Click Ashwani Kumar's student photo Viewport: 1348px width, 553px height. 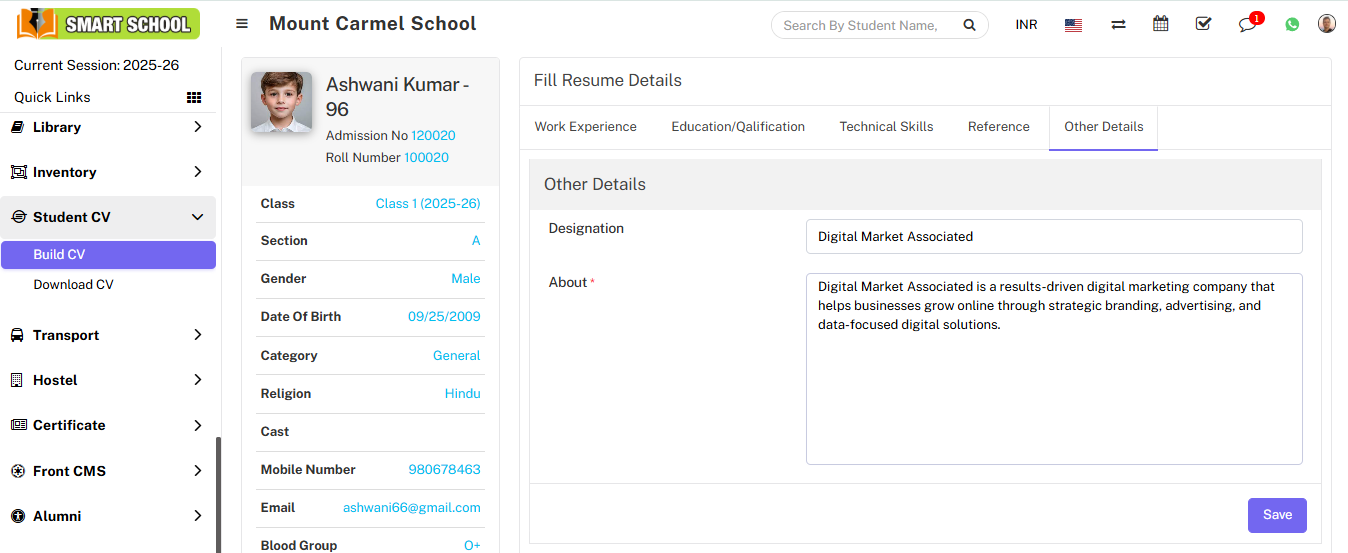click(281, 102)
